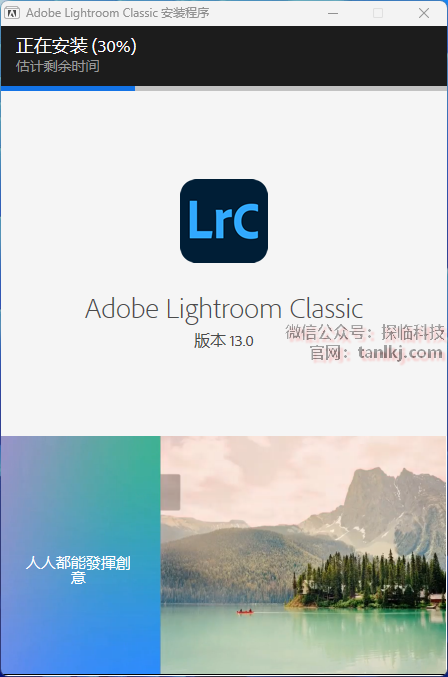
Task: Open the tanlkj.com 官网 watermark link
Action: (376, 353)
